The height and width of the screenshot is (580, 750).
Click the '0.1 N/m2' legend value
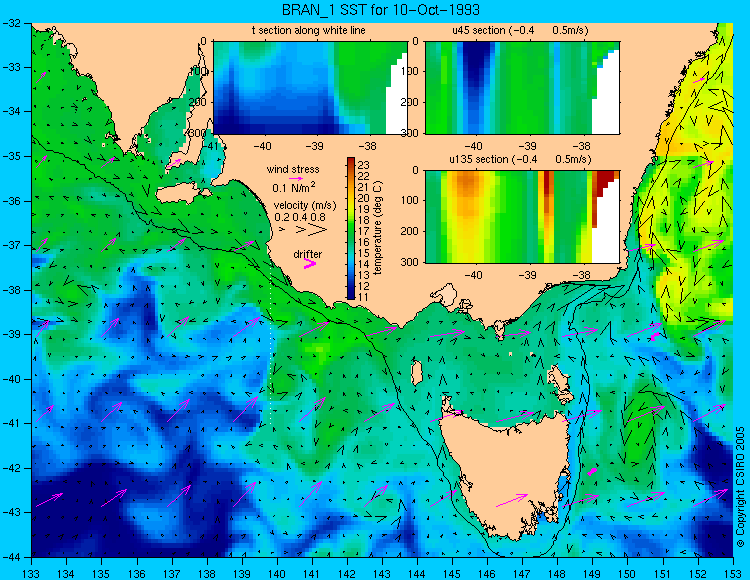click(x=294, y=187)
